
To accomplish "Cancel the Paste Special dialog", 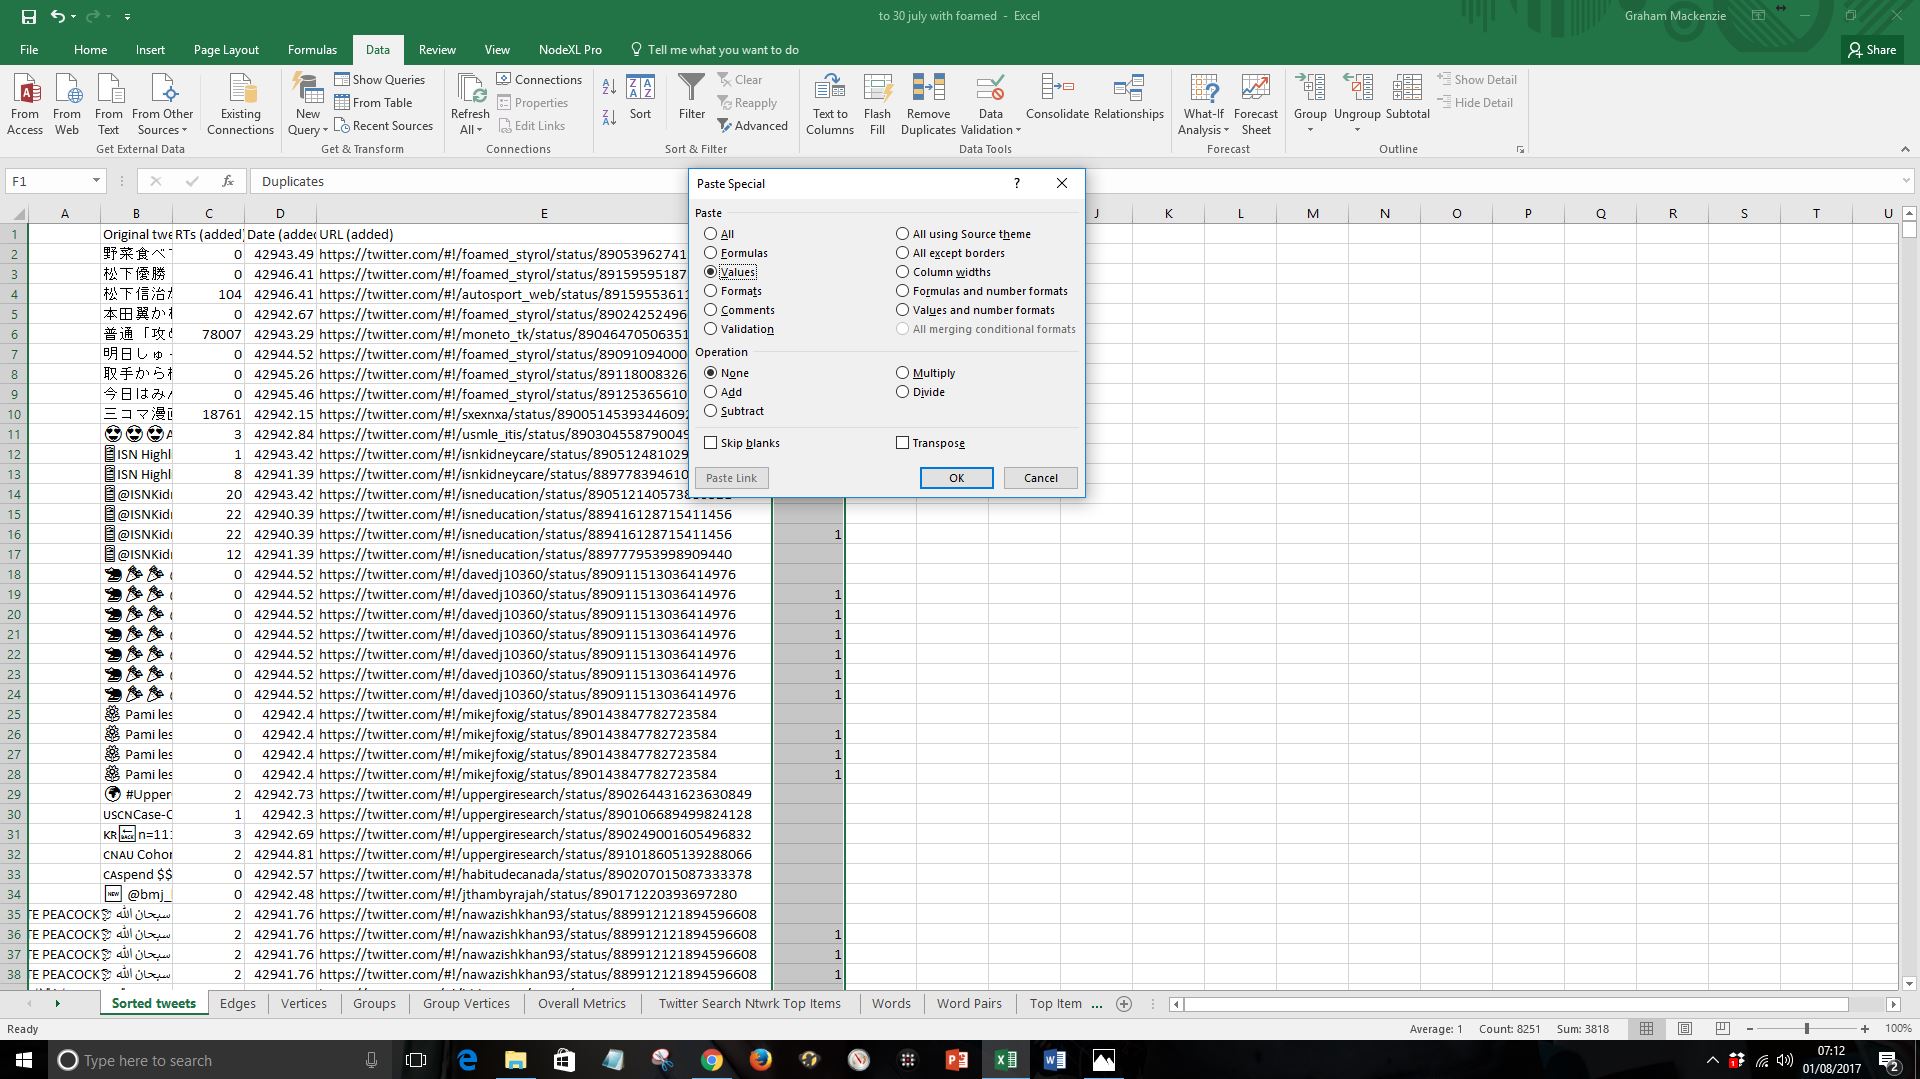I will (x=1040, y=478).
